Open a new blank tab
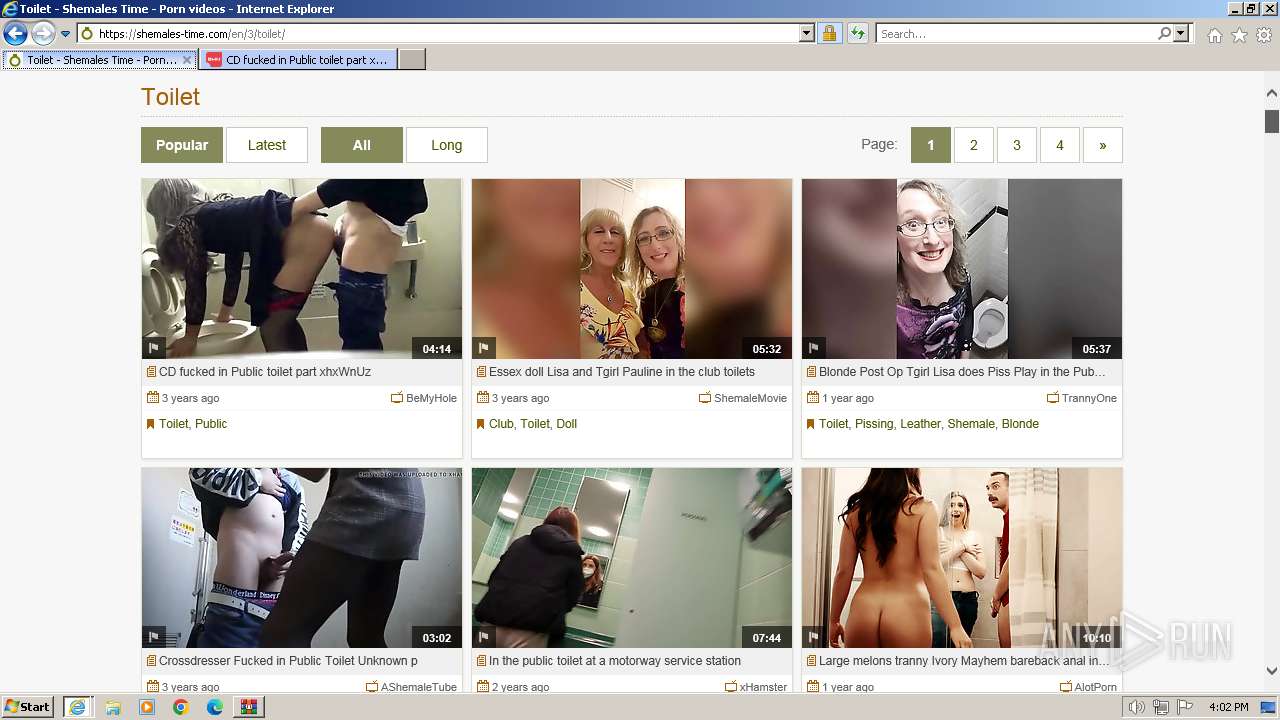1280x720 pixels. point(412,60)
